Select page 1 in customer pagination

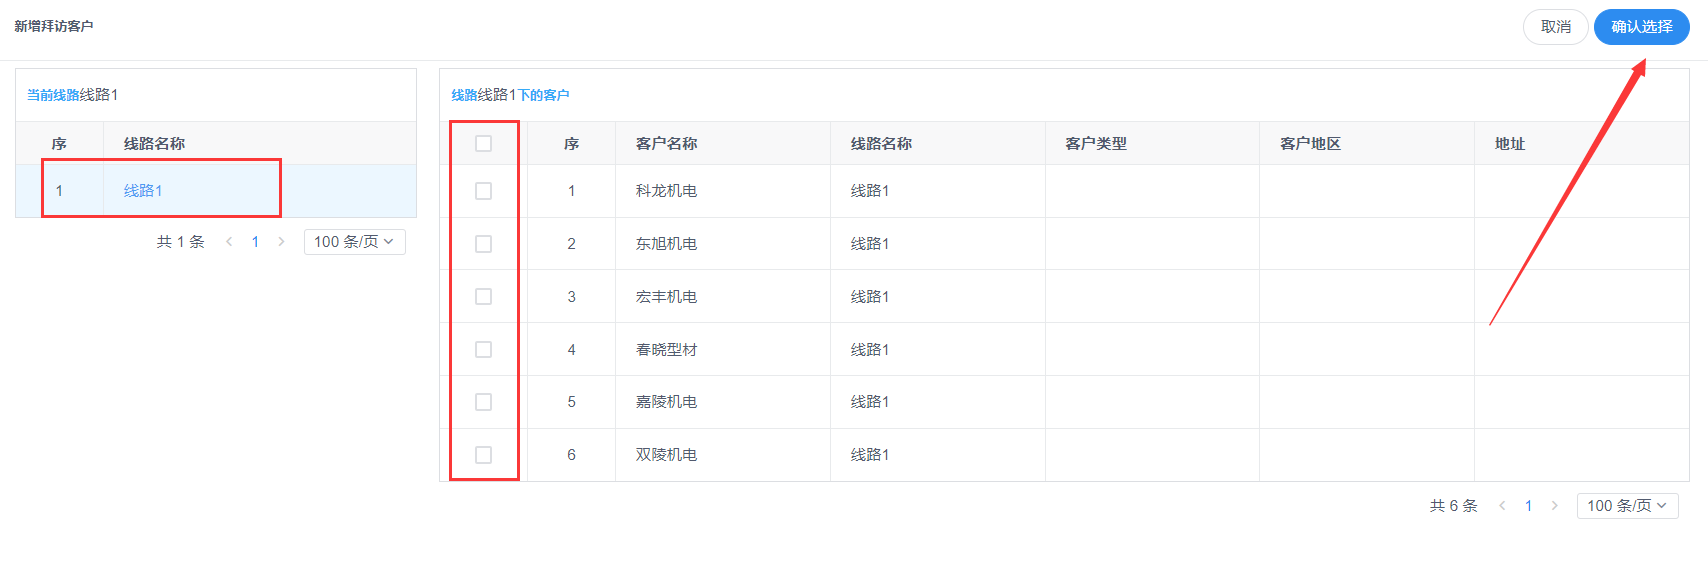1528,506
